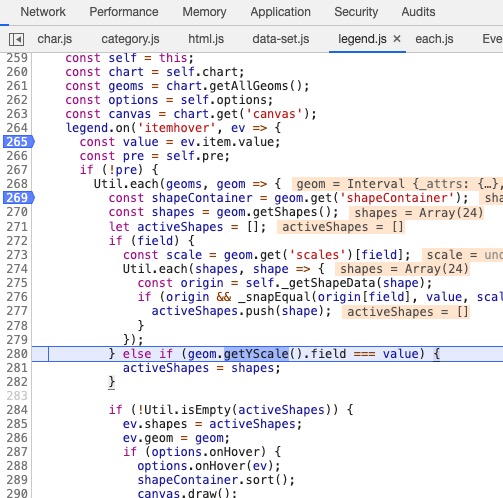The image size is (503, 498).
Task: Click 'activeShapes = shapes;' on line 281
Action: tap(202, 368)
